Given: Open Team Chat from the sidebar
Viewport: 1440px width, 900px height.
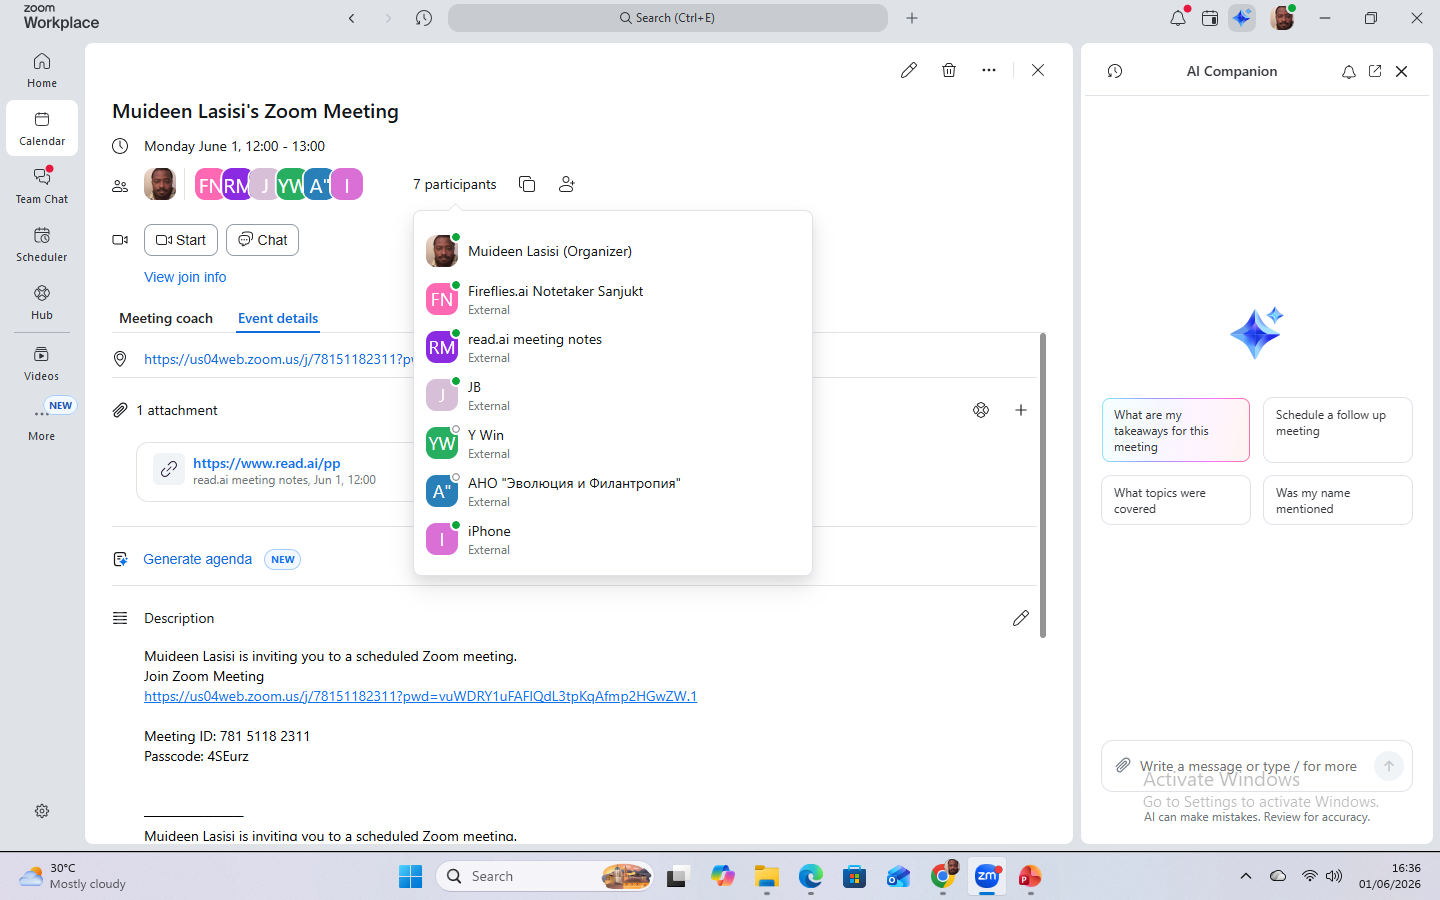Looking at the screenshot, I should 42,186.
